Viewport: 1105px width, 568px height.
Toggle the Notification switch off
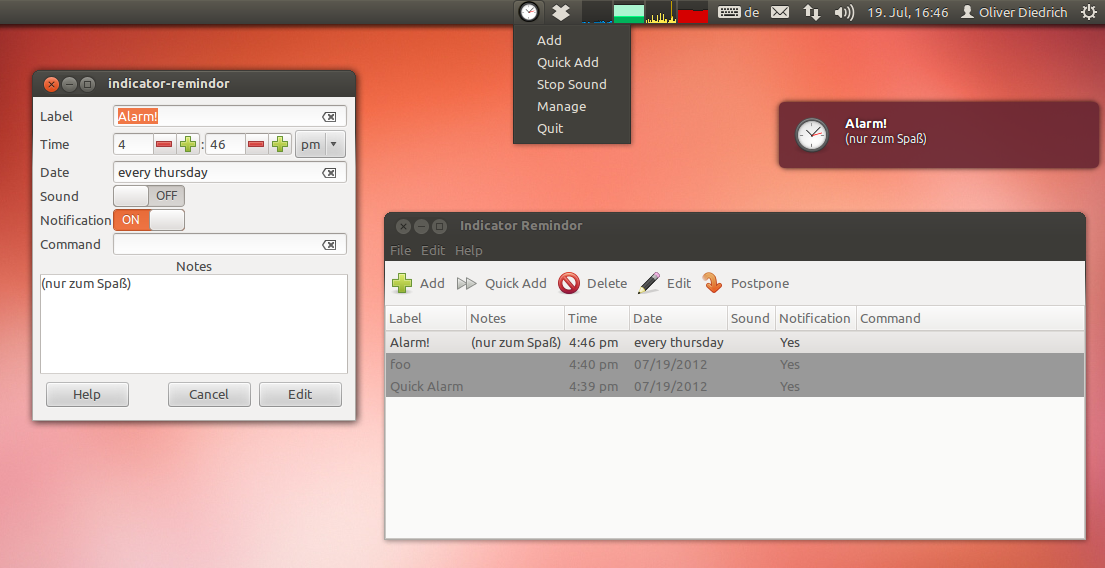click(x=149, y=220)
